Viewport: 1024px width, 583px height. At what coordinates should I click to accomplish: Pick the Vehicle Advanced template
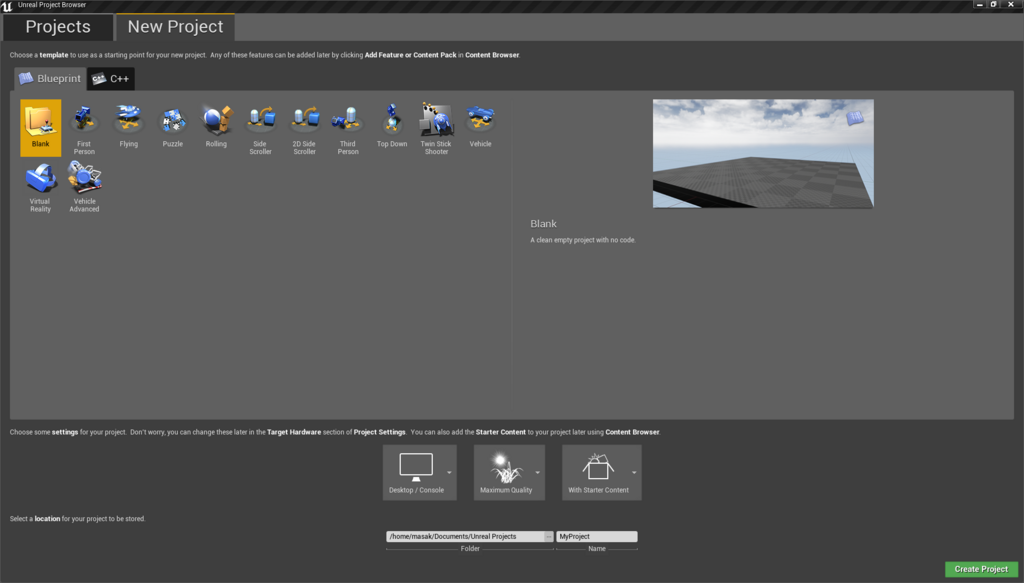[84, 186]
